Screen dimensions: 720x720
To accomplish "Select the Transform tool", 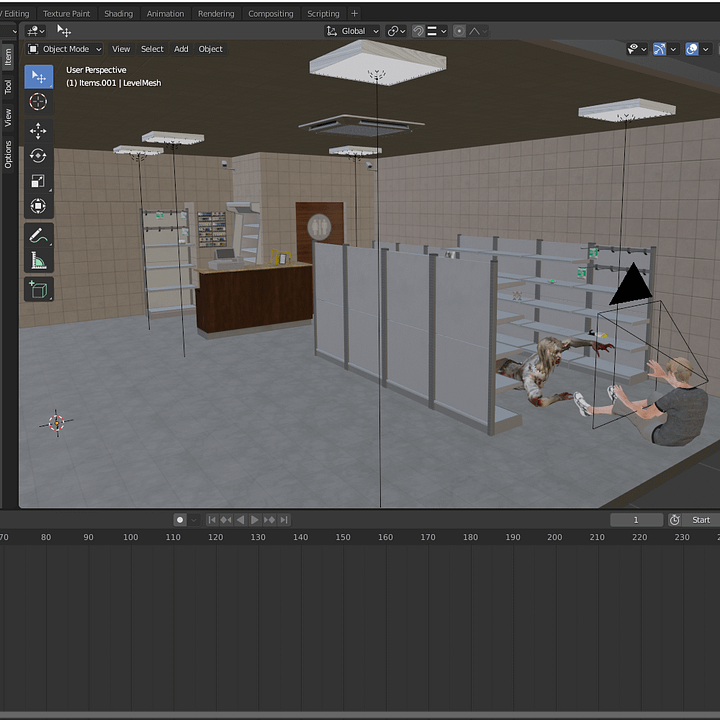I will click(39, 206).
